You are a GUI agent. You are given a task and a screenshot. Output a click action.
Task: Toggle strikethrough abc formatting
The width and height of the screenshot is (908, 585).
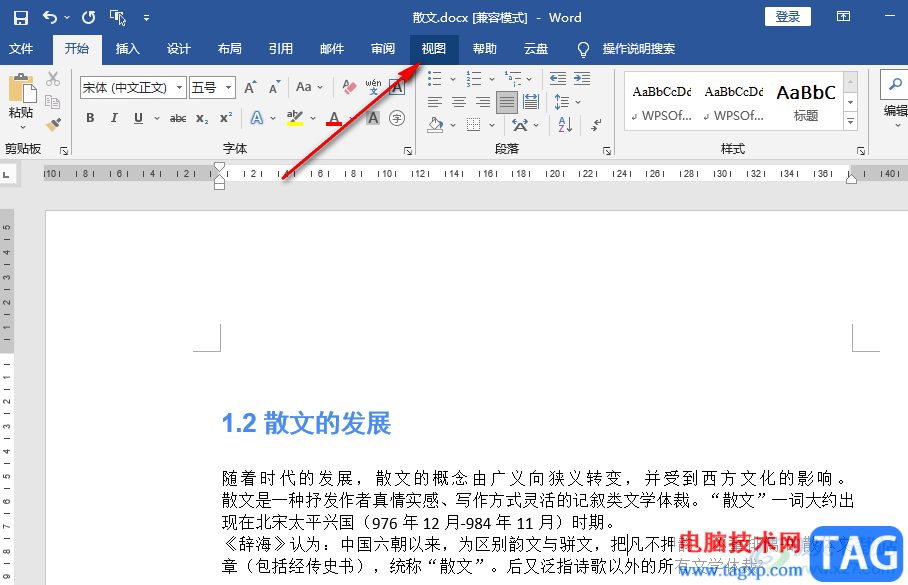point(178,118)
